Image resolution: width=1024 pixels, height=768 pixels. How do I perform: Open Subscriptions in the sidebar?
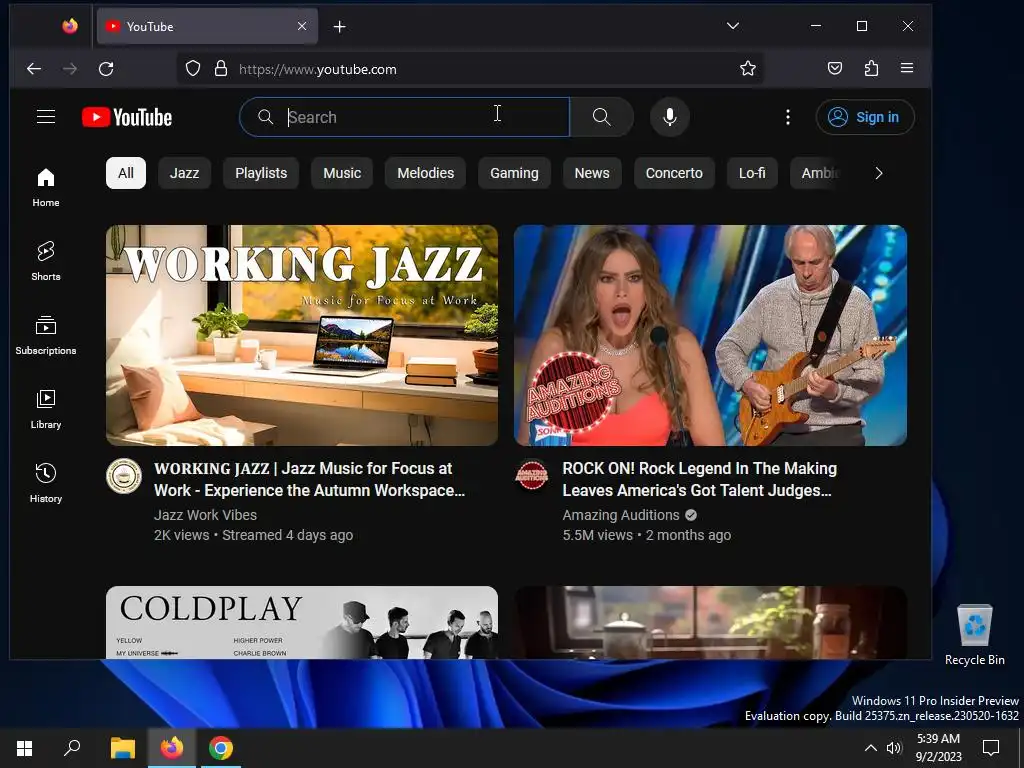point(46,335)
